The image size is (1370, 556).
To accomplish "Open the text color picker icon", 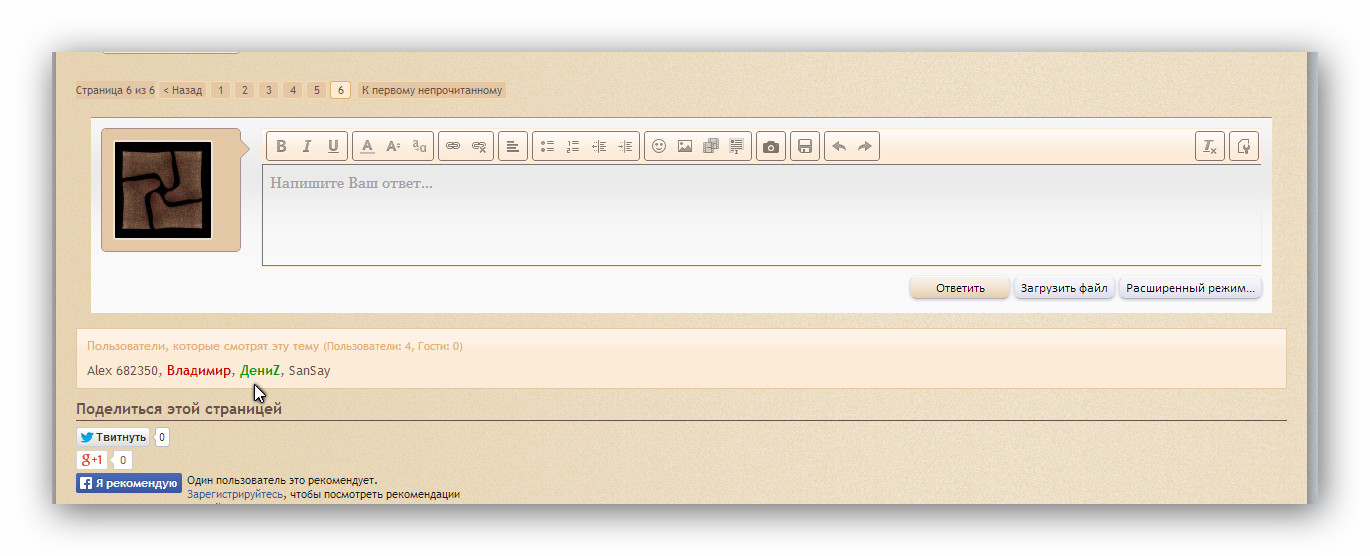I will point(367,146).
